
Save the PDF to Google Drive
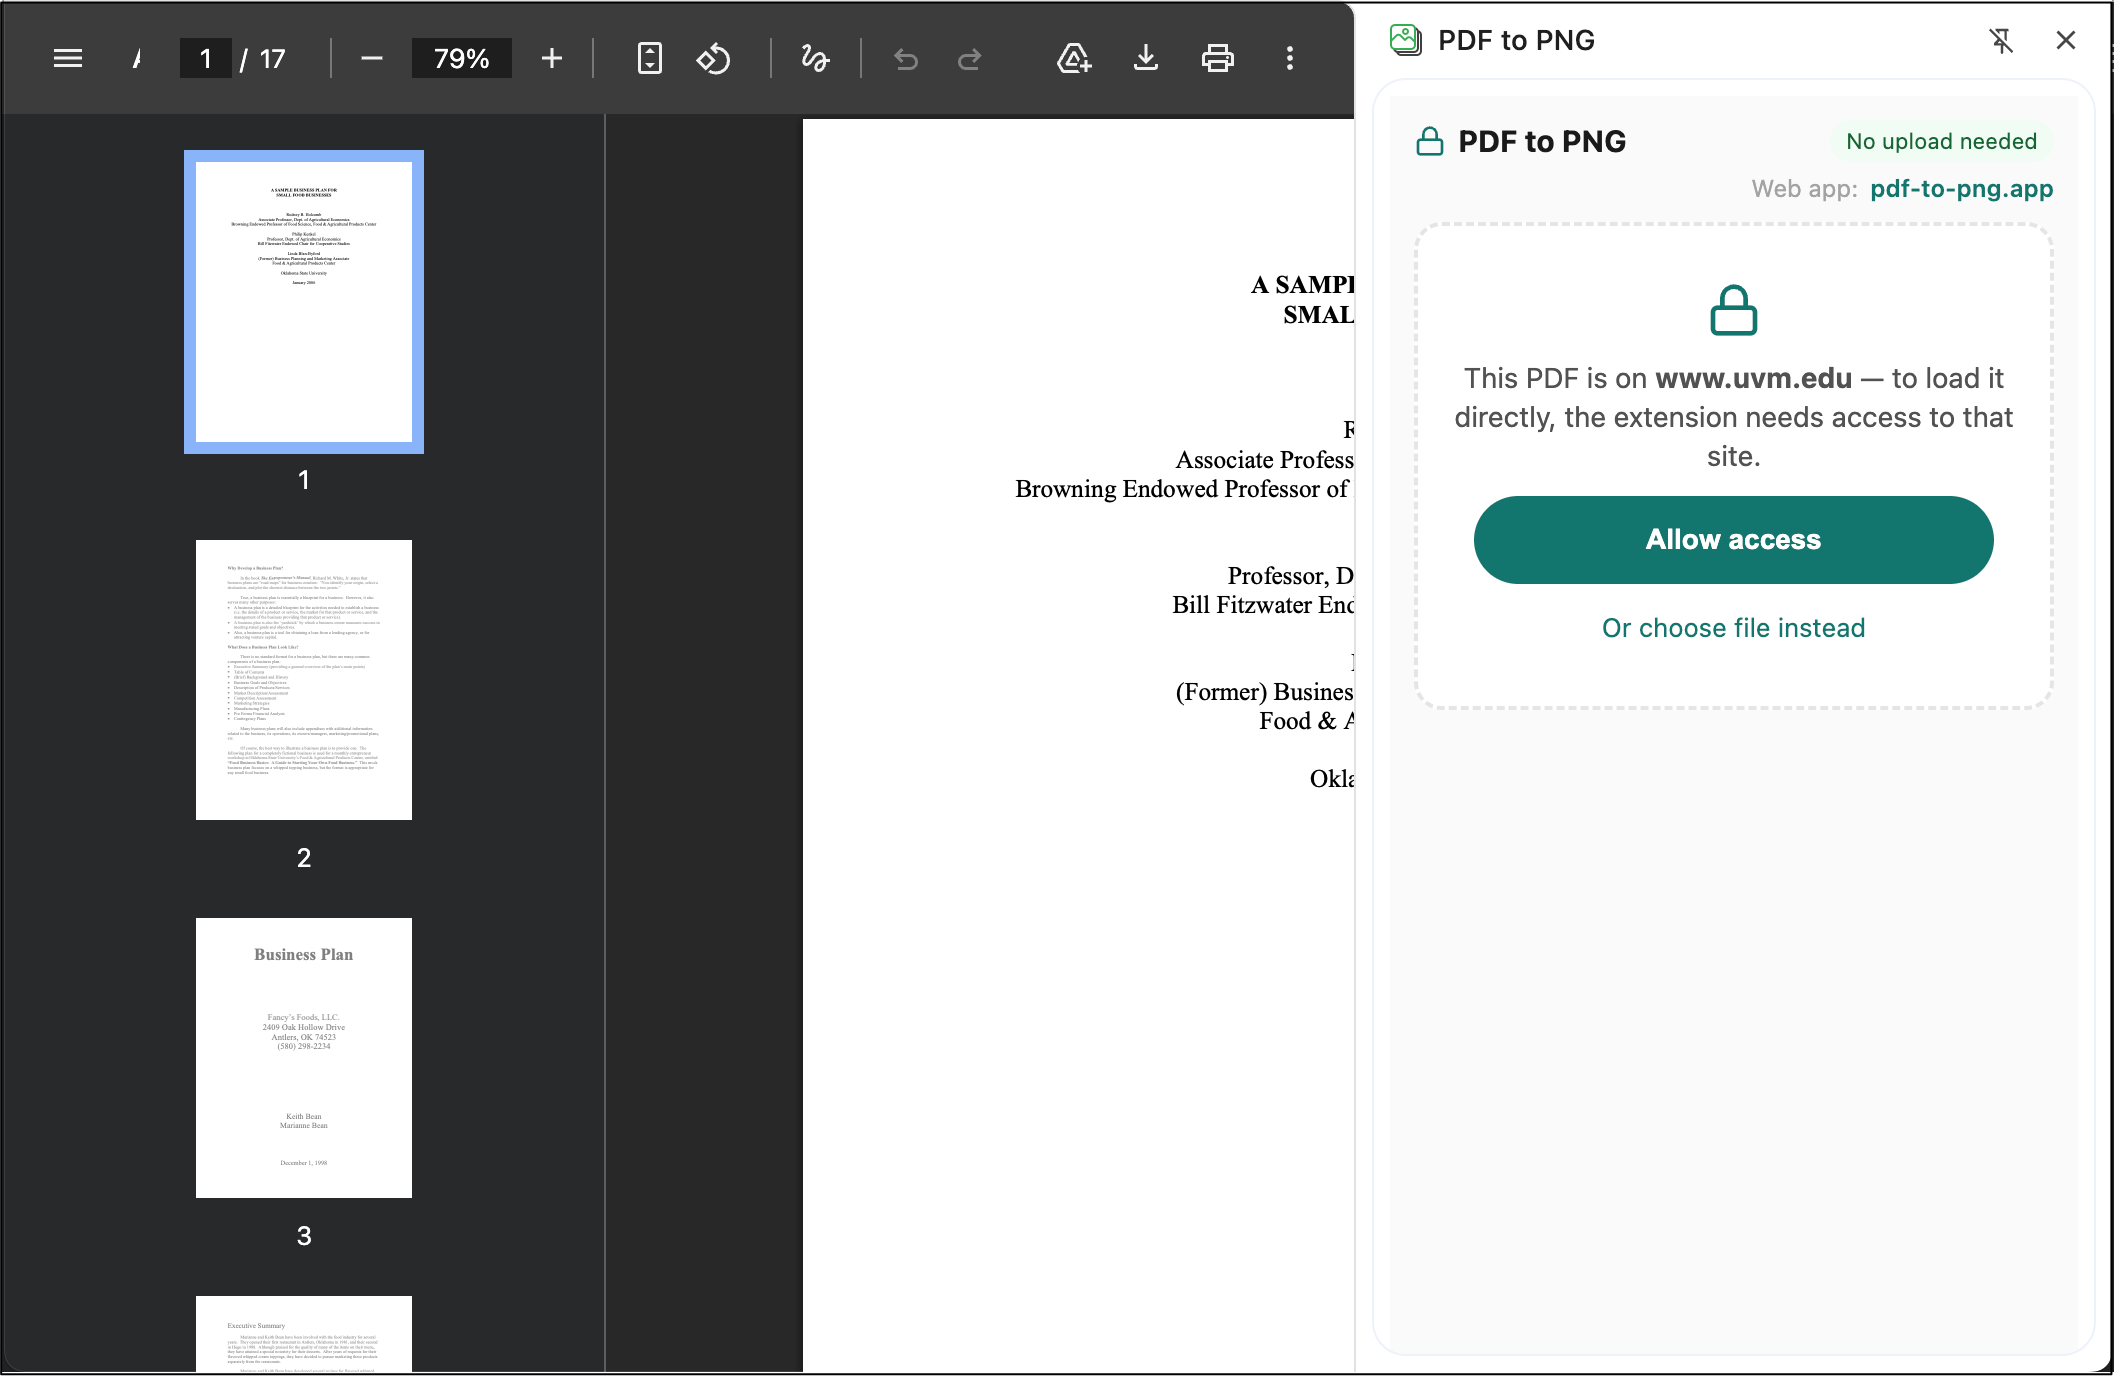[x=1073, y=58]
